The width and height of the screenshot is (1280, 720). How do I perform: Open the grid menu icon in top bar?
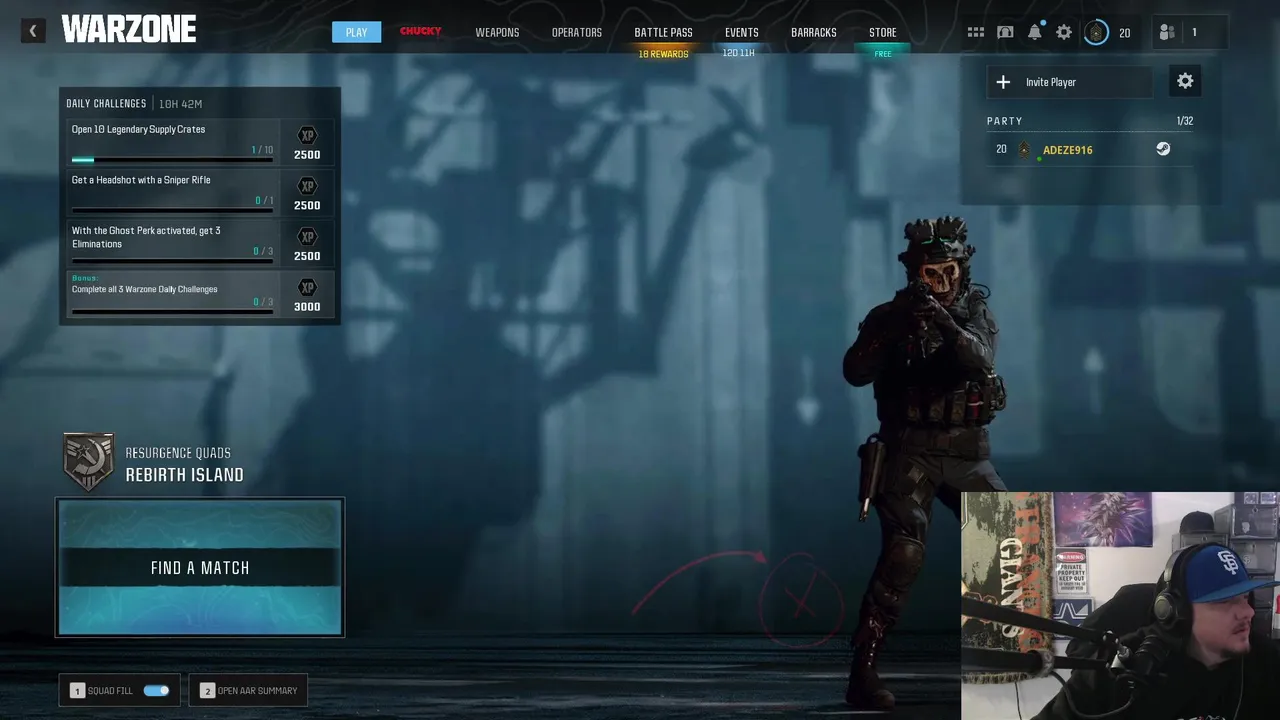(976, 32)
